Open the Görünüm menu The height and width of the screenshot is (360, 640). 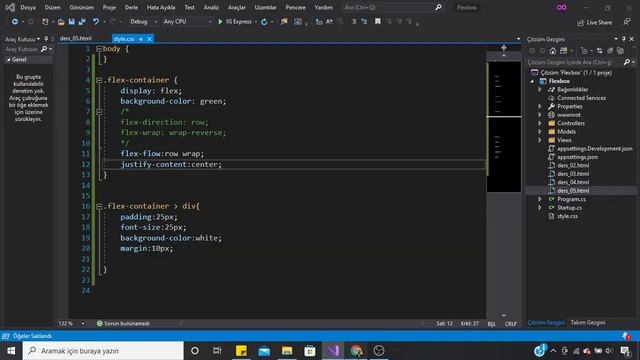pos(82,7)
